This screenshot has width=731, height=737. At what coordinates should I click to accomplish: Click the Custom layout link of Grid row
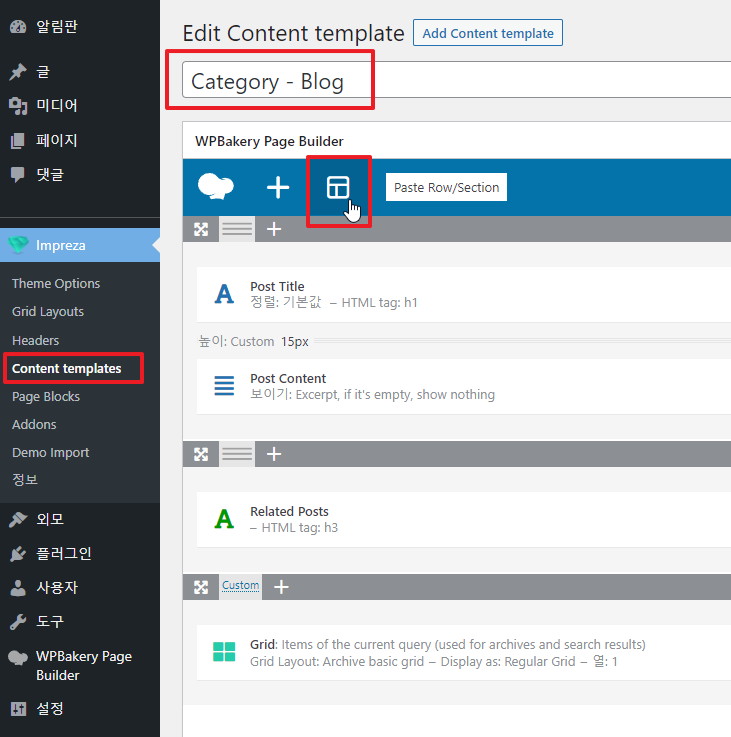tap(240, 586)
